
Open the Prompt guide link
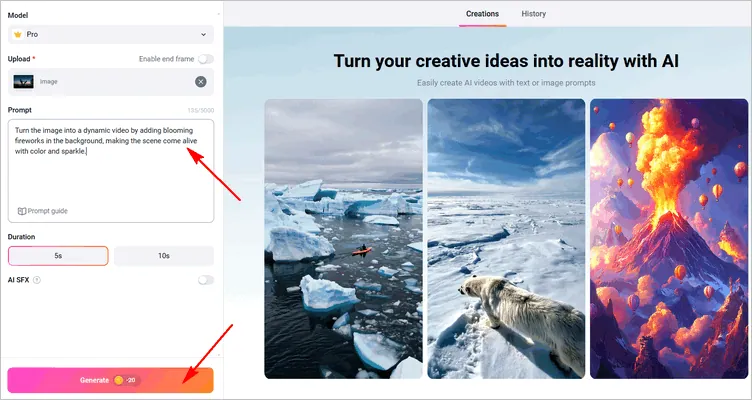click(43, 211)
